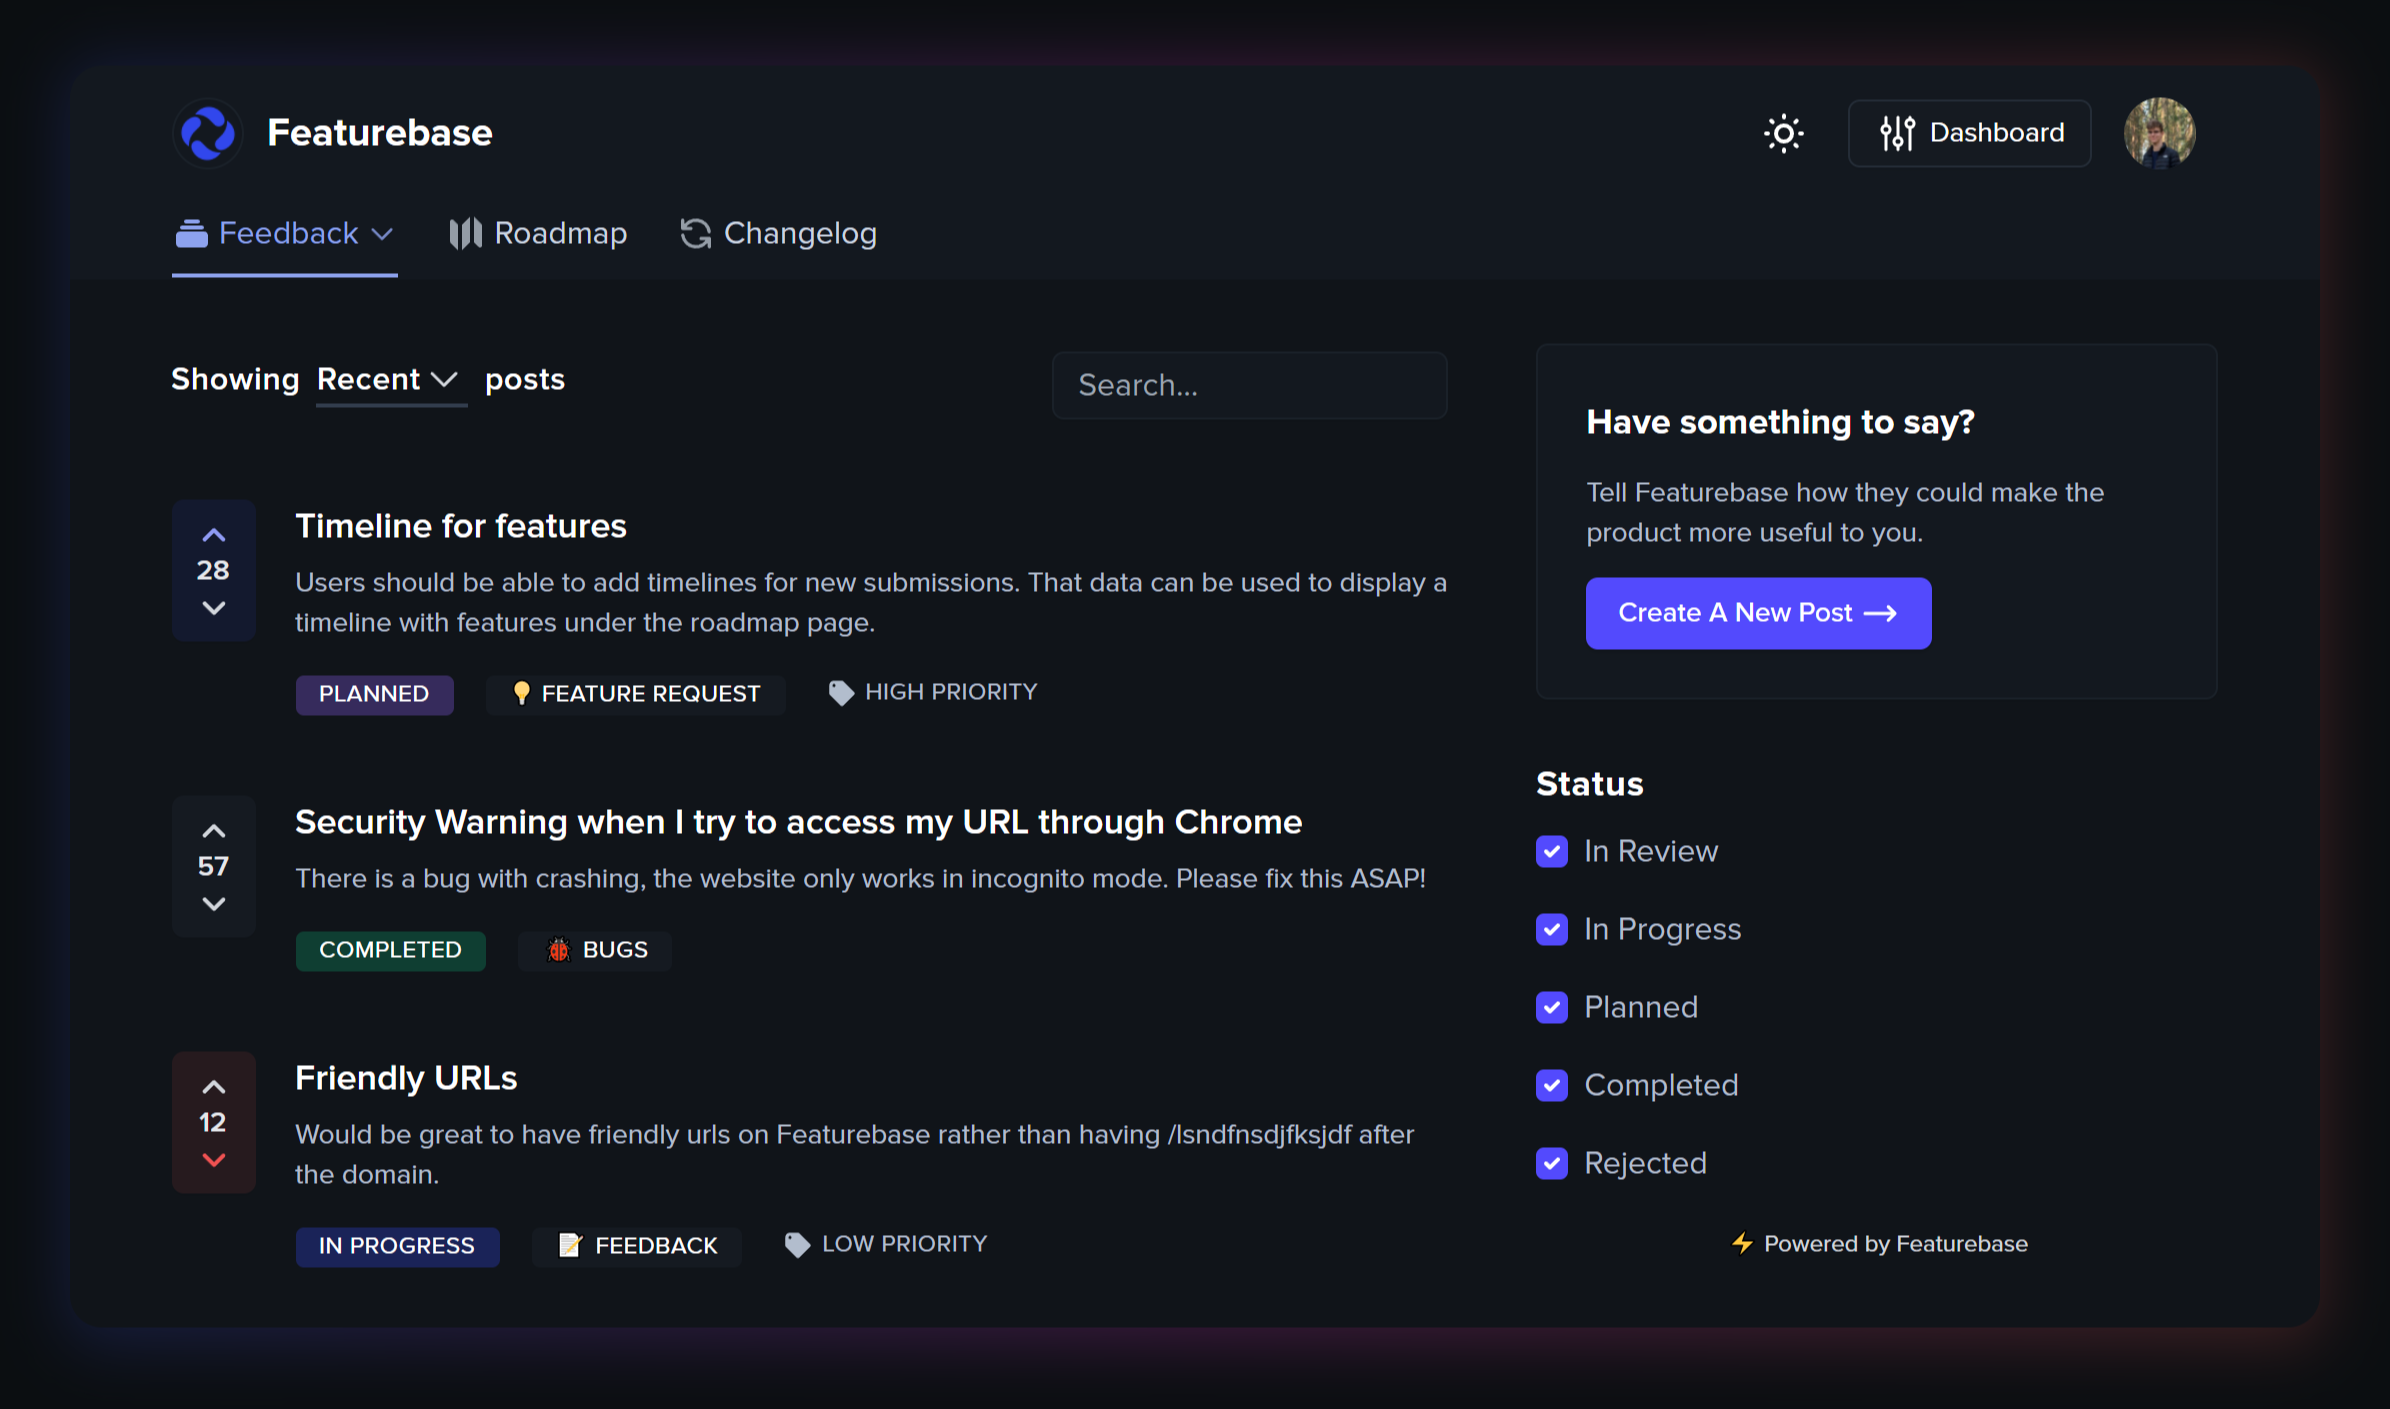The height and width of the screenshot is (1409, 2390).
Task: Focus the Search posts input field
Action: [x=1249, y=385]
